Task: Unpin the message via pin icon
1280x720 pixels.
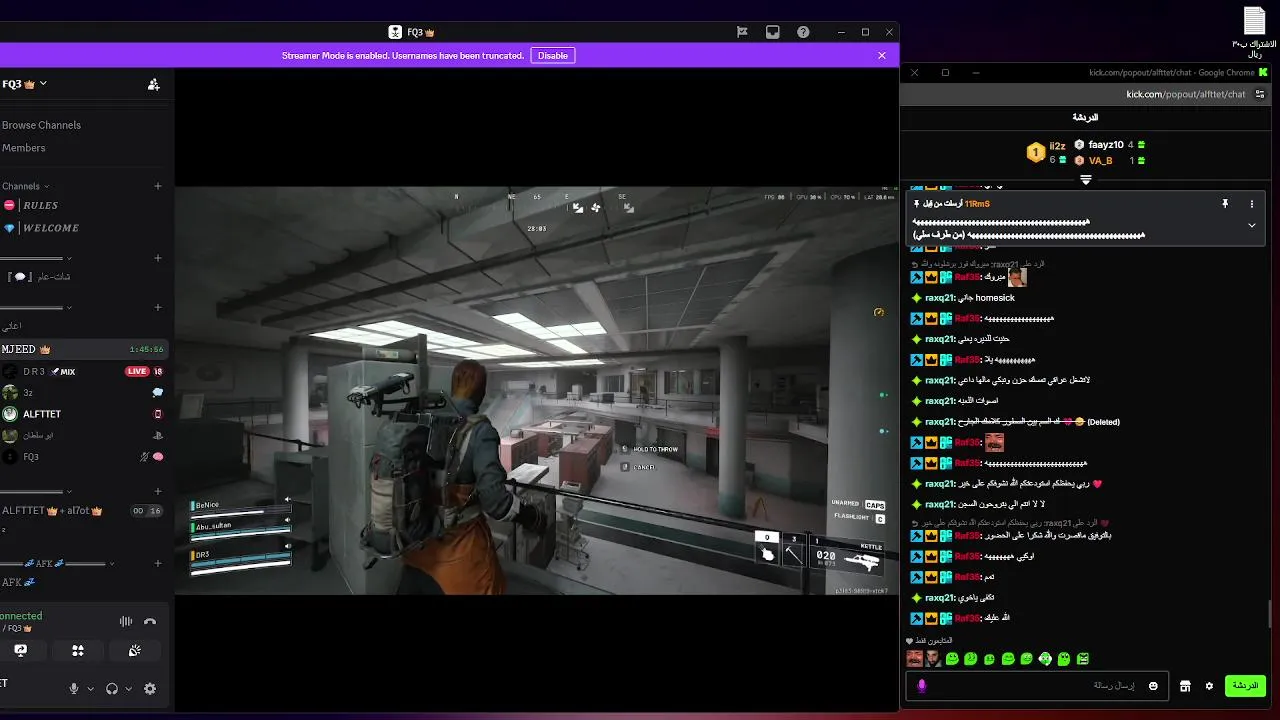Action: coord(1225,204)
